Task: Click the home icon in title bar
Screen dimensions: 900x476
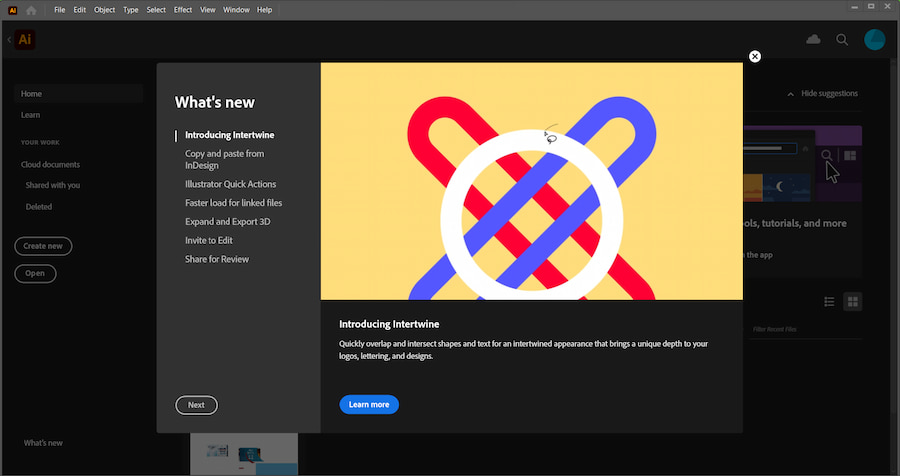Action: point(32,9)
